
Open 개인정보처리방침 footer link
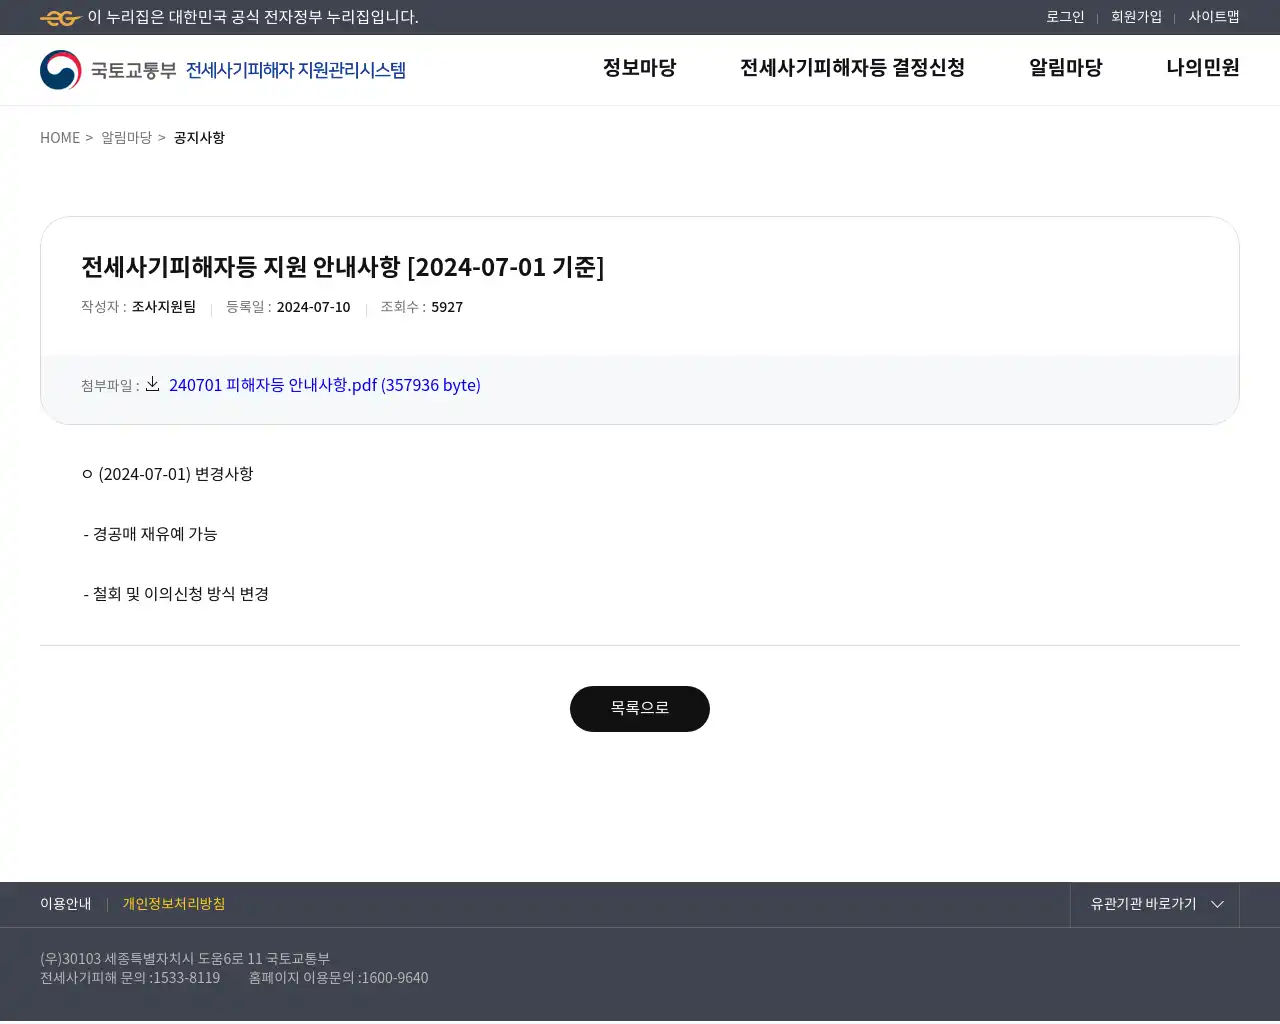point(174,904)
